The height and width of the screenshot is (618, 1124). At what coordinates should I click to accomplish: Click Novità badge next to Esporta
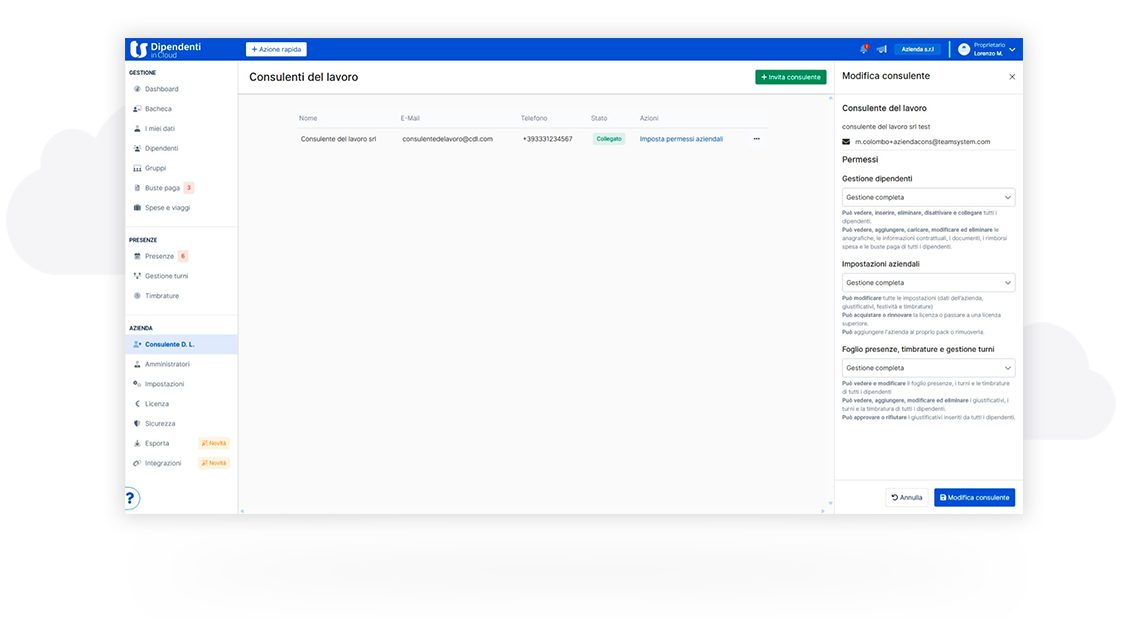click(x=214, y=443)
